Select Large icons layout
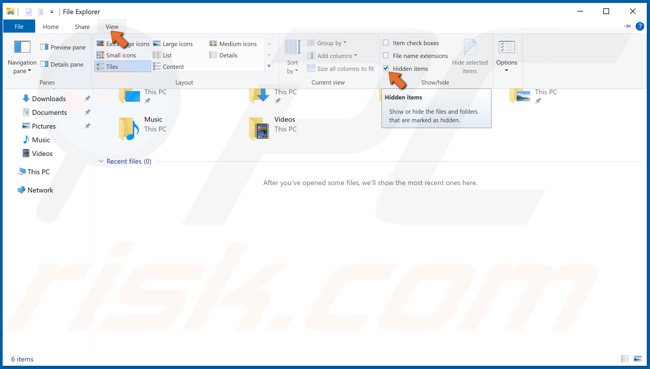650x369 pixels. 173,44
